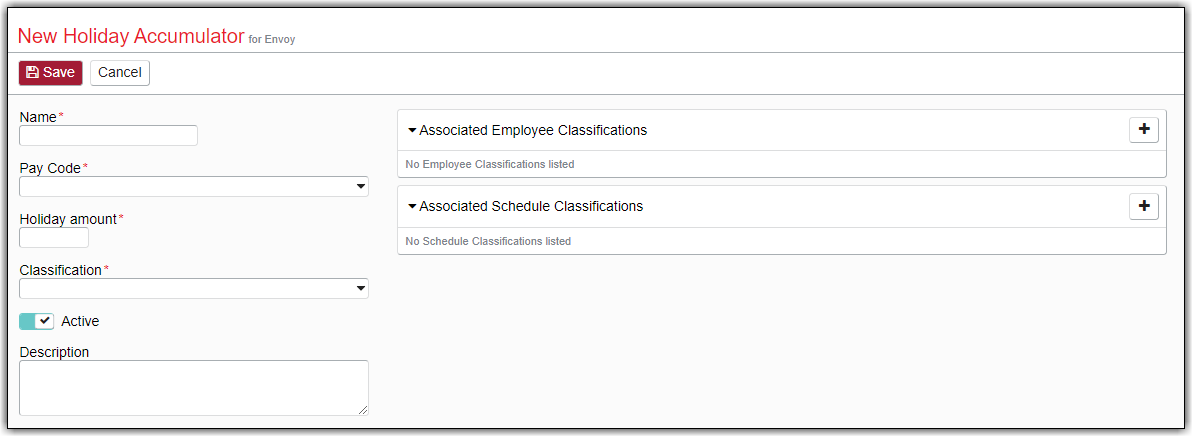Click the Save button with floppy icon
1193x437 pixels.
tap(50, 72)
